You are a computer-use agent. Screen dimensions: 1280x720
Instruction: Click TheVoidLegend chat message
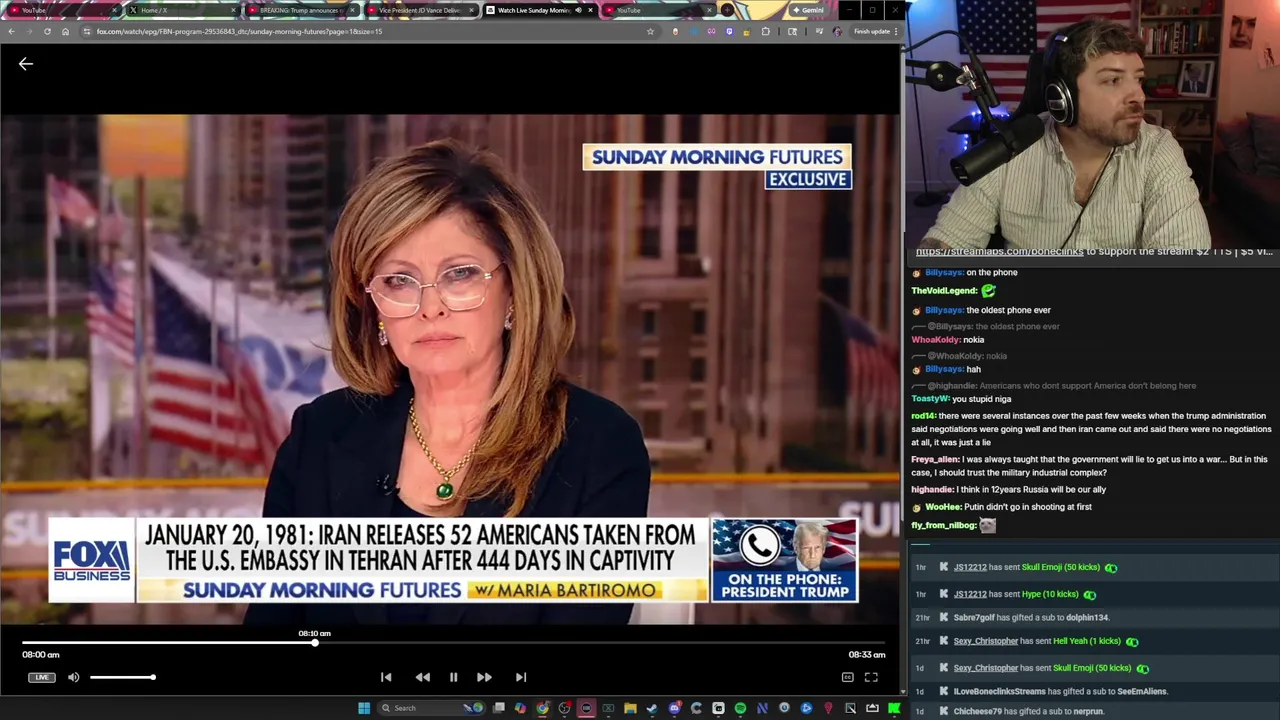click(x=953, y=291)
